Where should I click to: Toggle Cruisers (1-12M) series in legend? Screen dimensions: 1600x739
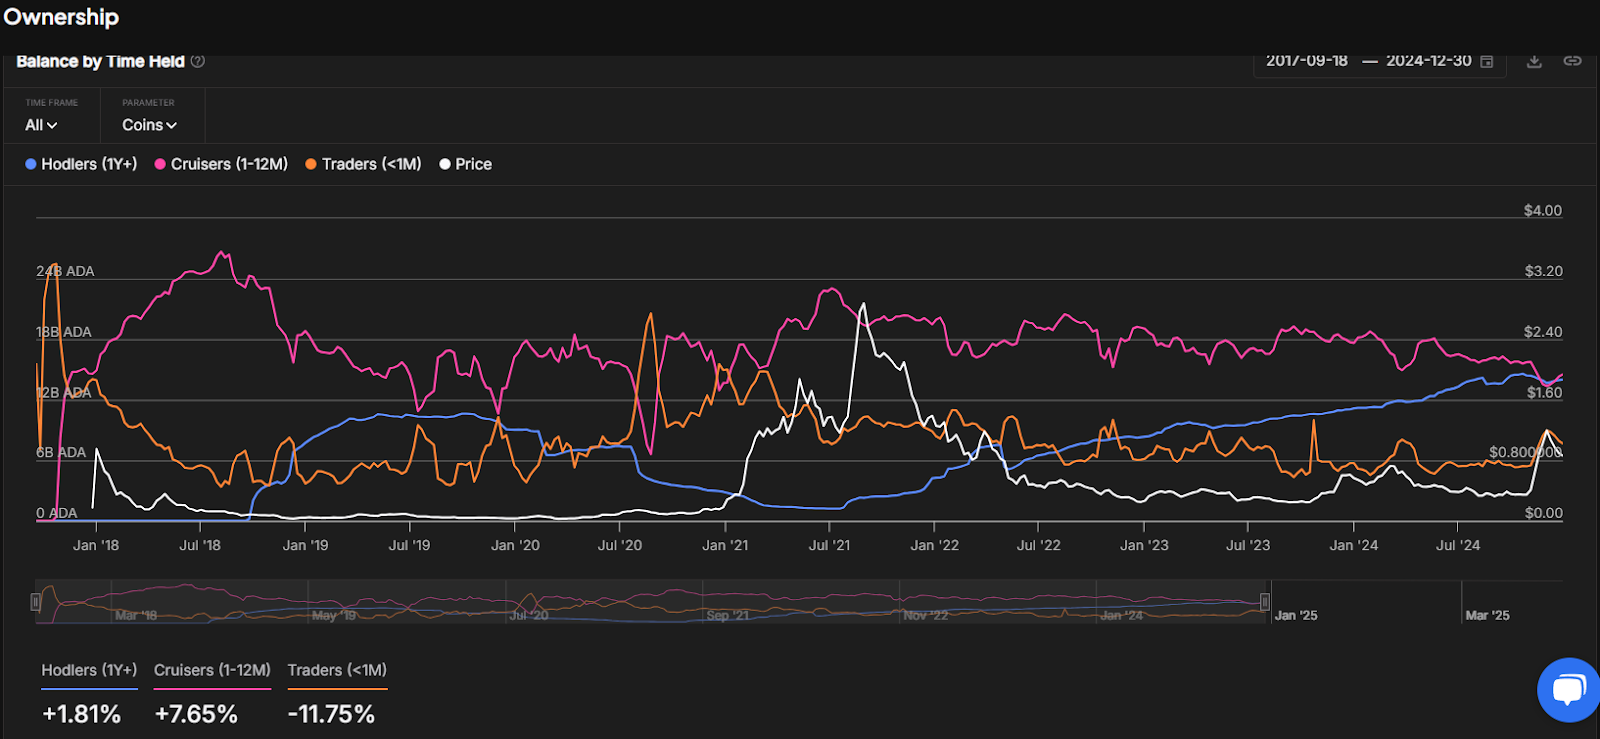221,164
